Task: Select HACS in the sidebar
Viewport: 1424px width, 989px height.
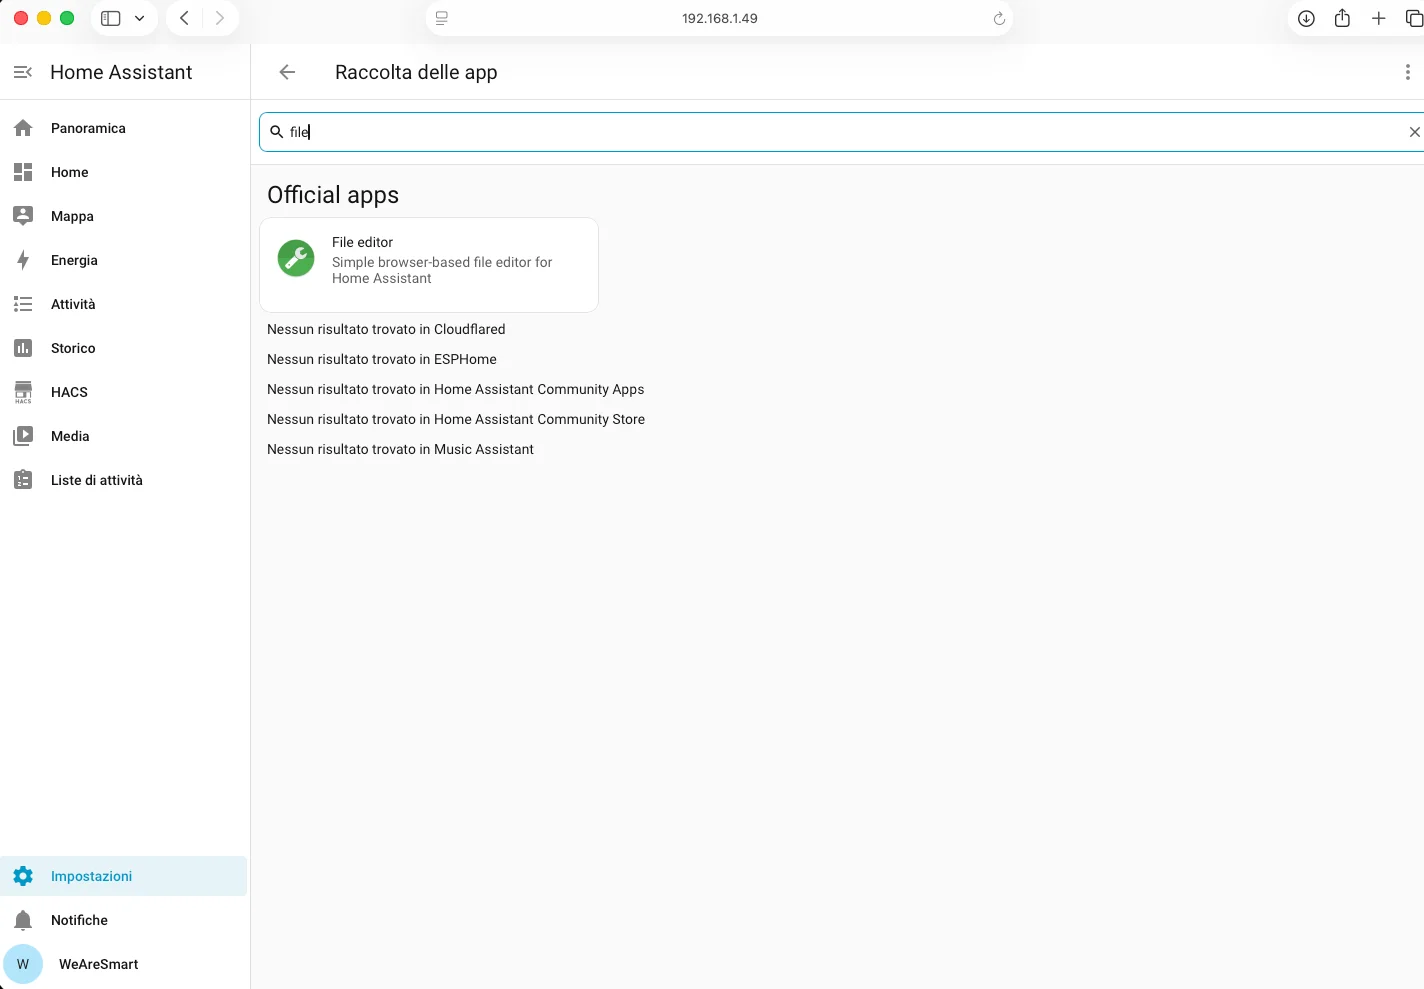Action: (x=124, y=392)
